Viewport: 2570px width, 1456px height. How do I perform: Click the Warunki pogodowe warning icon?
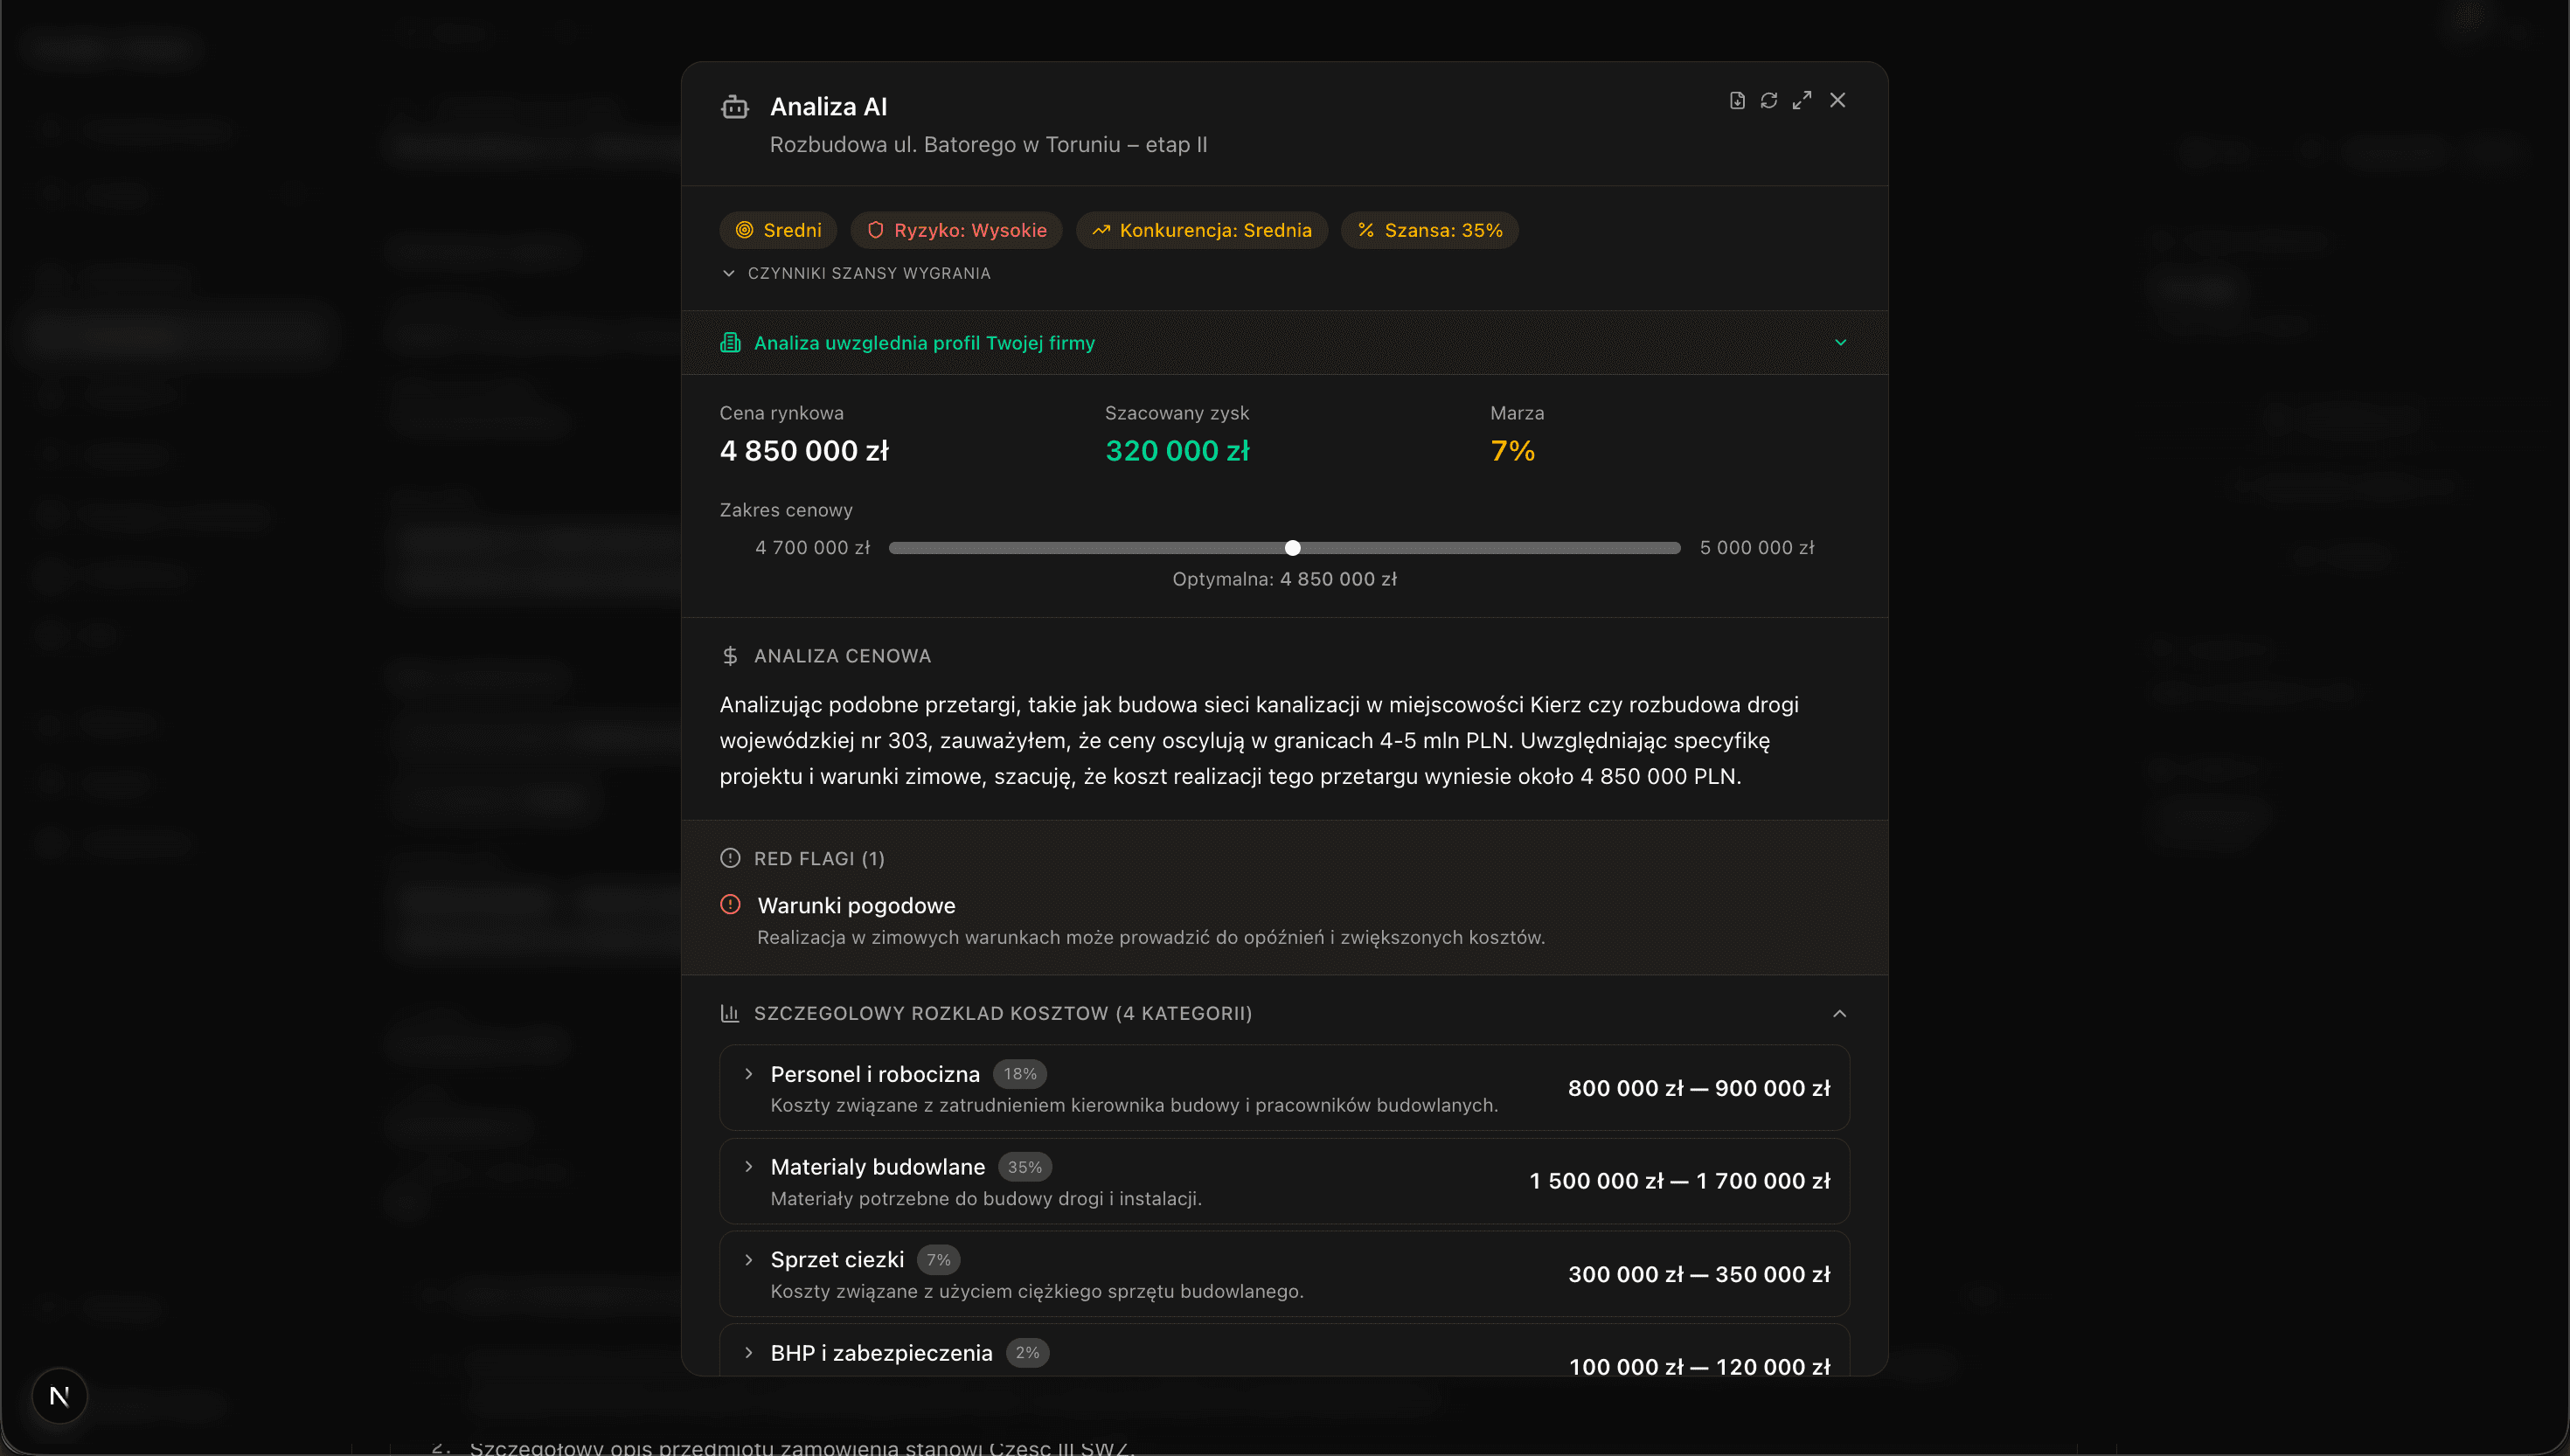pos(731,905)
